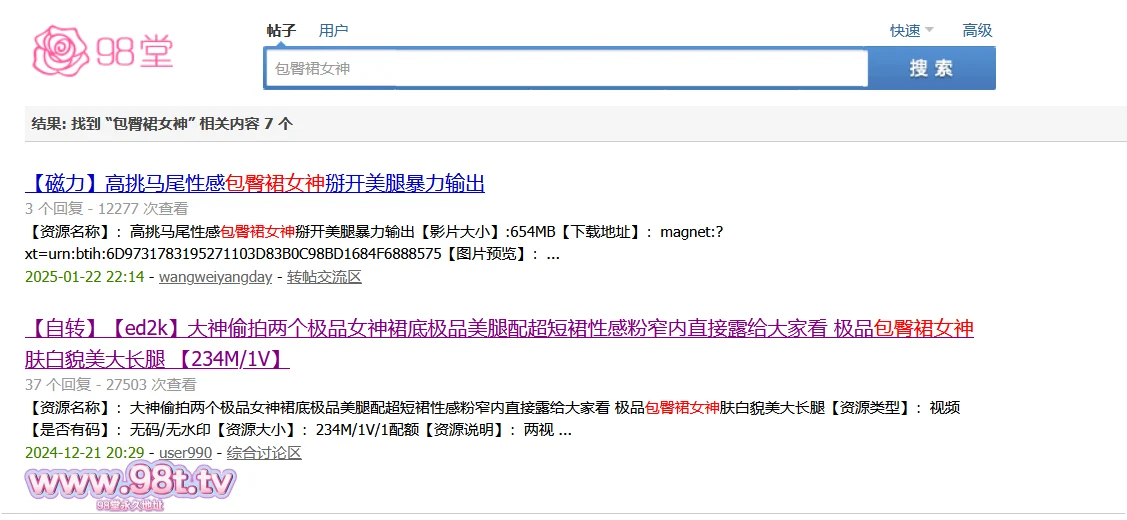
Task: Open the second result titled 【自转】【ed2k】
Action: point(498,329)
